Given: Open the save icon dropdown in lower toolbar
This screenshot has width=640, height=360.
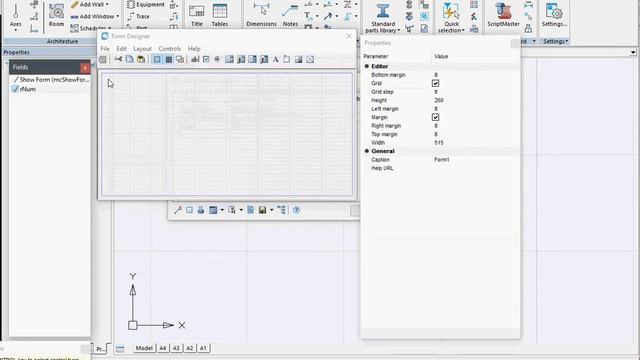Looking at the screenshot, I should [271, 210].
